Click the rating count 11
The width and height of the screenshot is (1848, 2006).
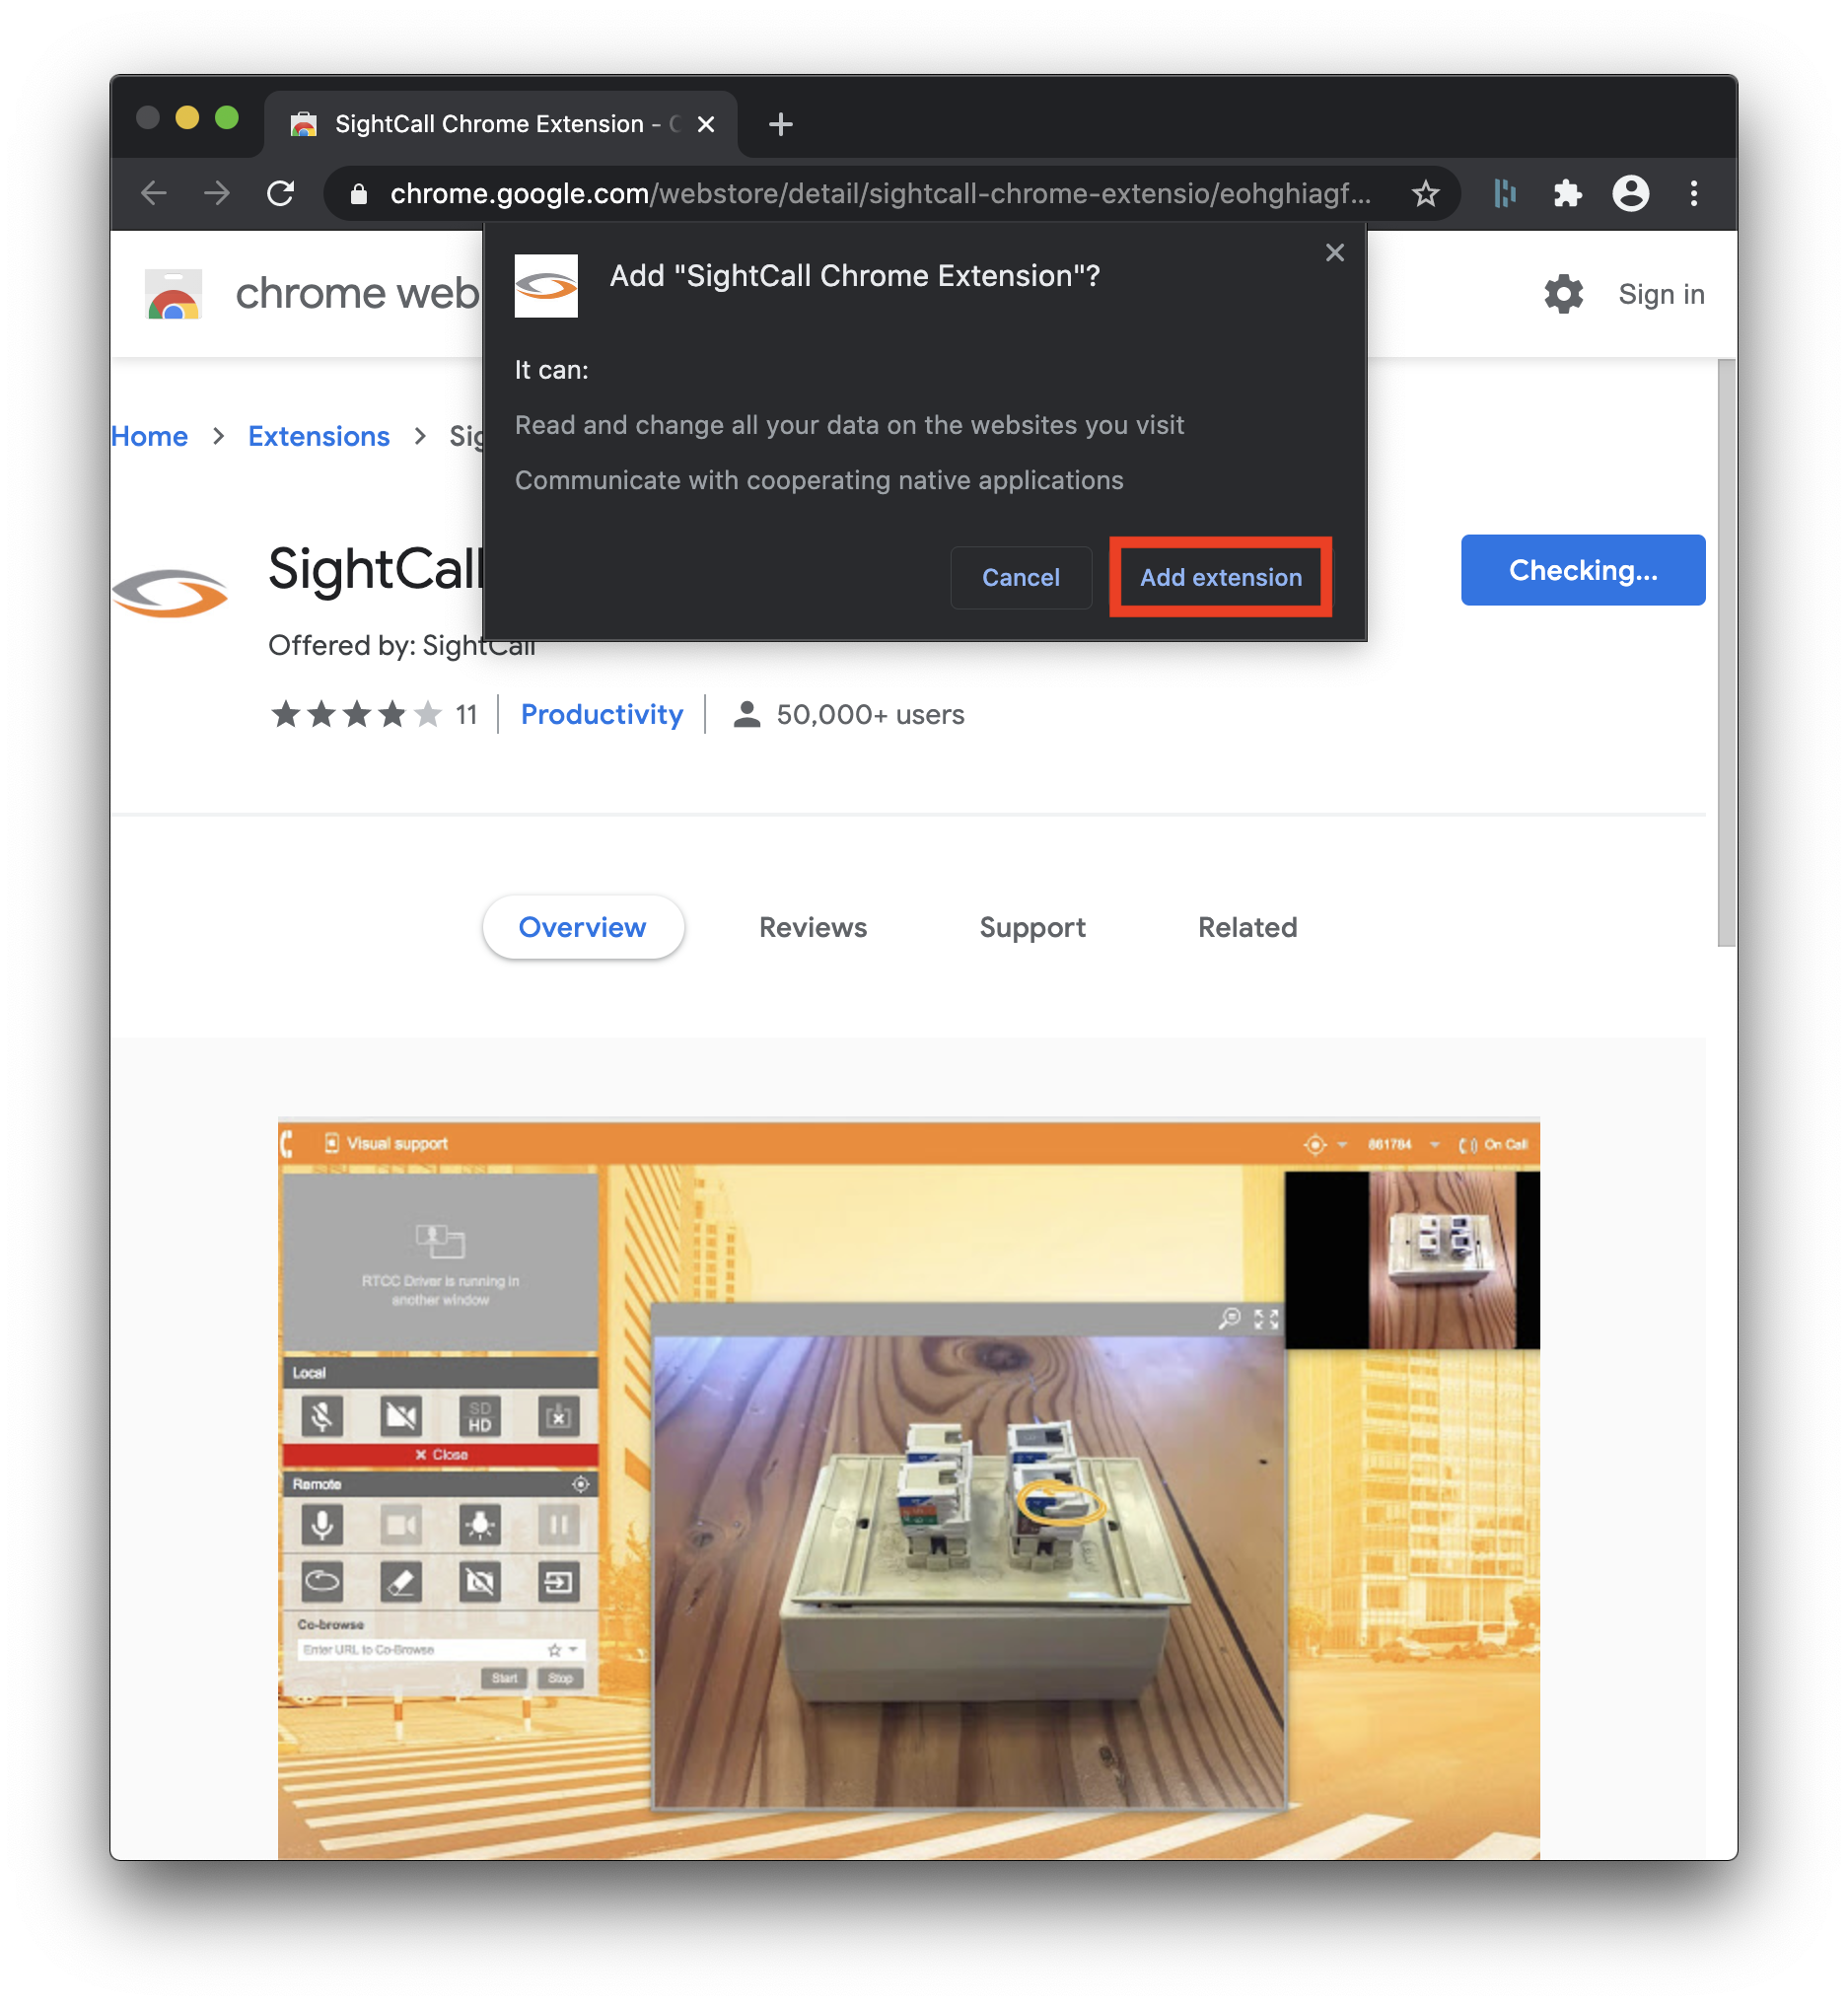point(466,714)
